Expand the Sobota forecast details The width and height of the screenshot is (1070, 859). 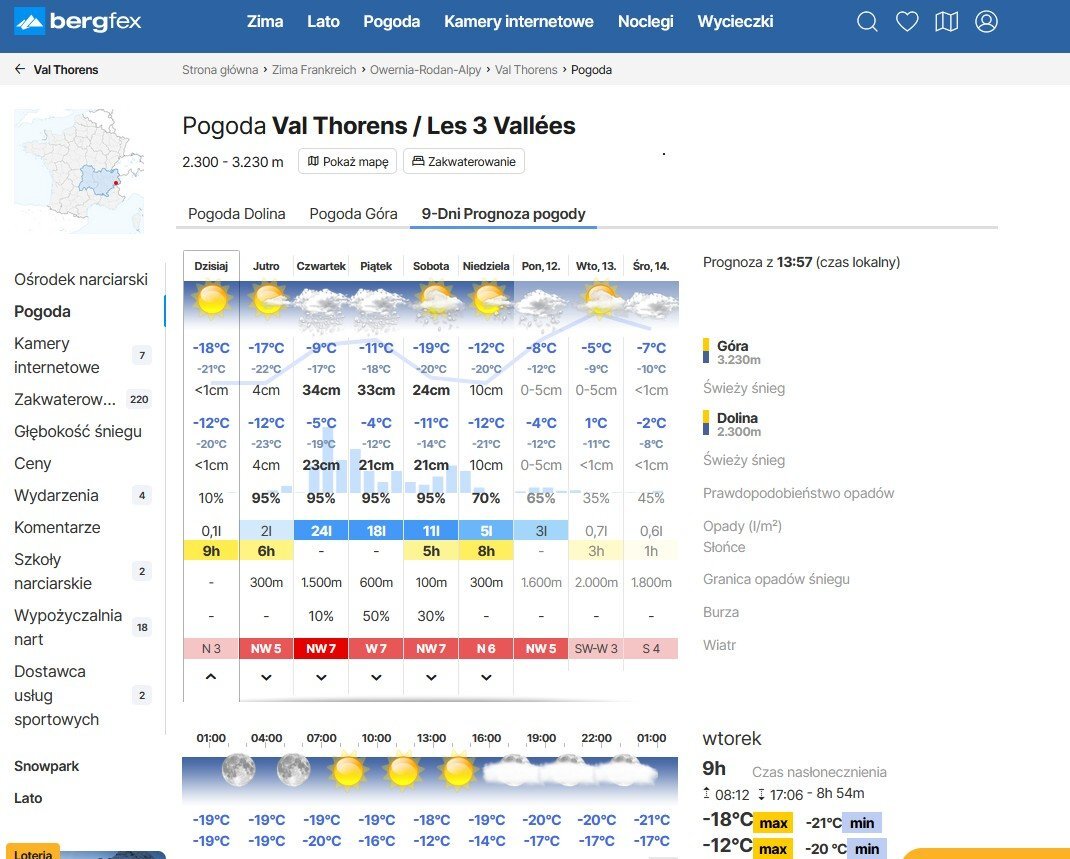pyautogui.click(x=431, y=677)
